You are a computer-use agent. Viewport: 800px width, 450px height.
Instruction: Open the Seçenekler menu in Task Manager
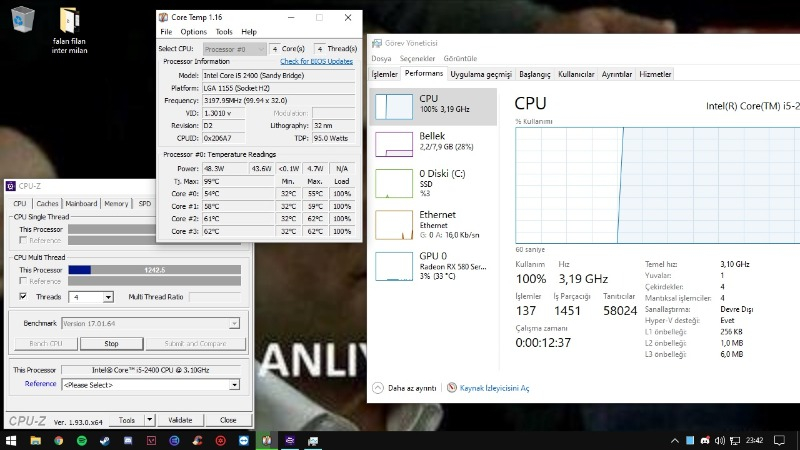point(417,59)
